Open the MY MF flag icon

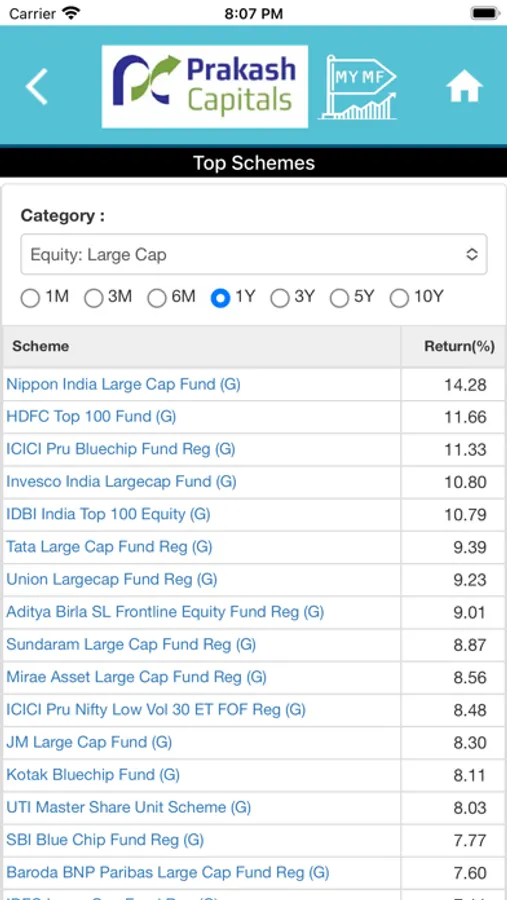click(x=358, y=87)
